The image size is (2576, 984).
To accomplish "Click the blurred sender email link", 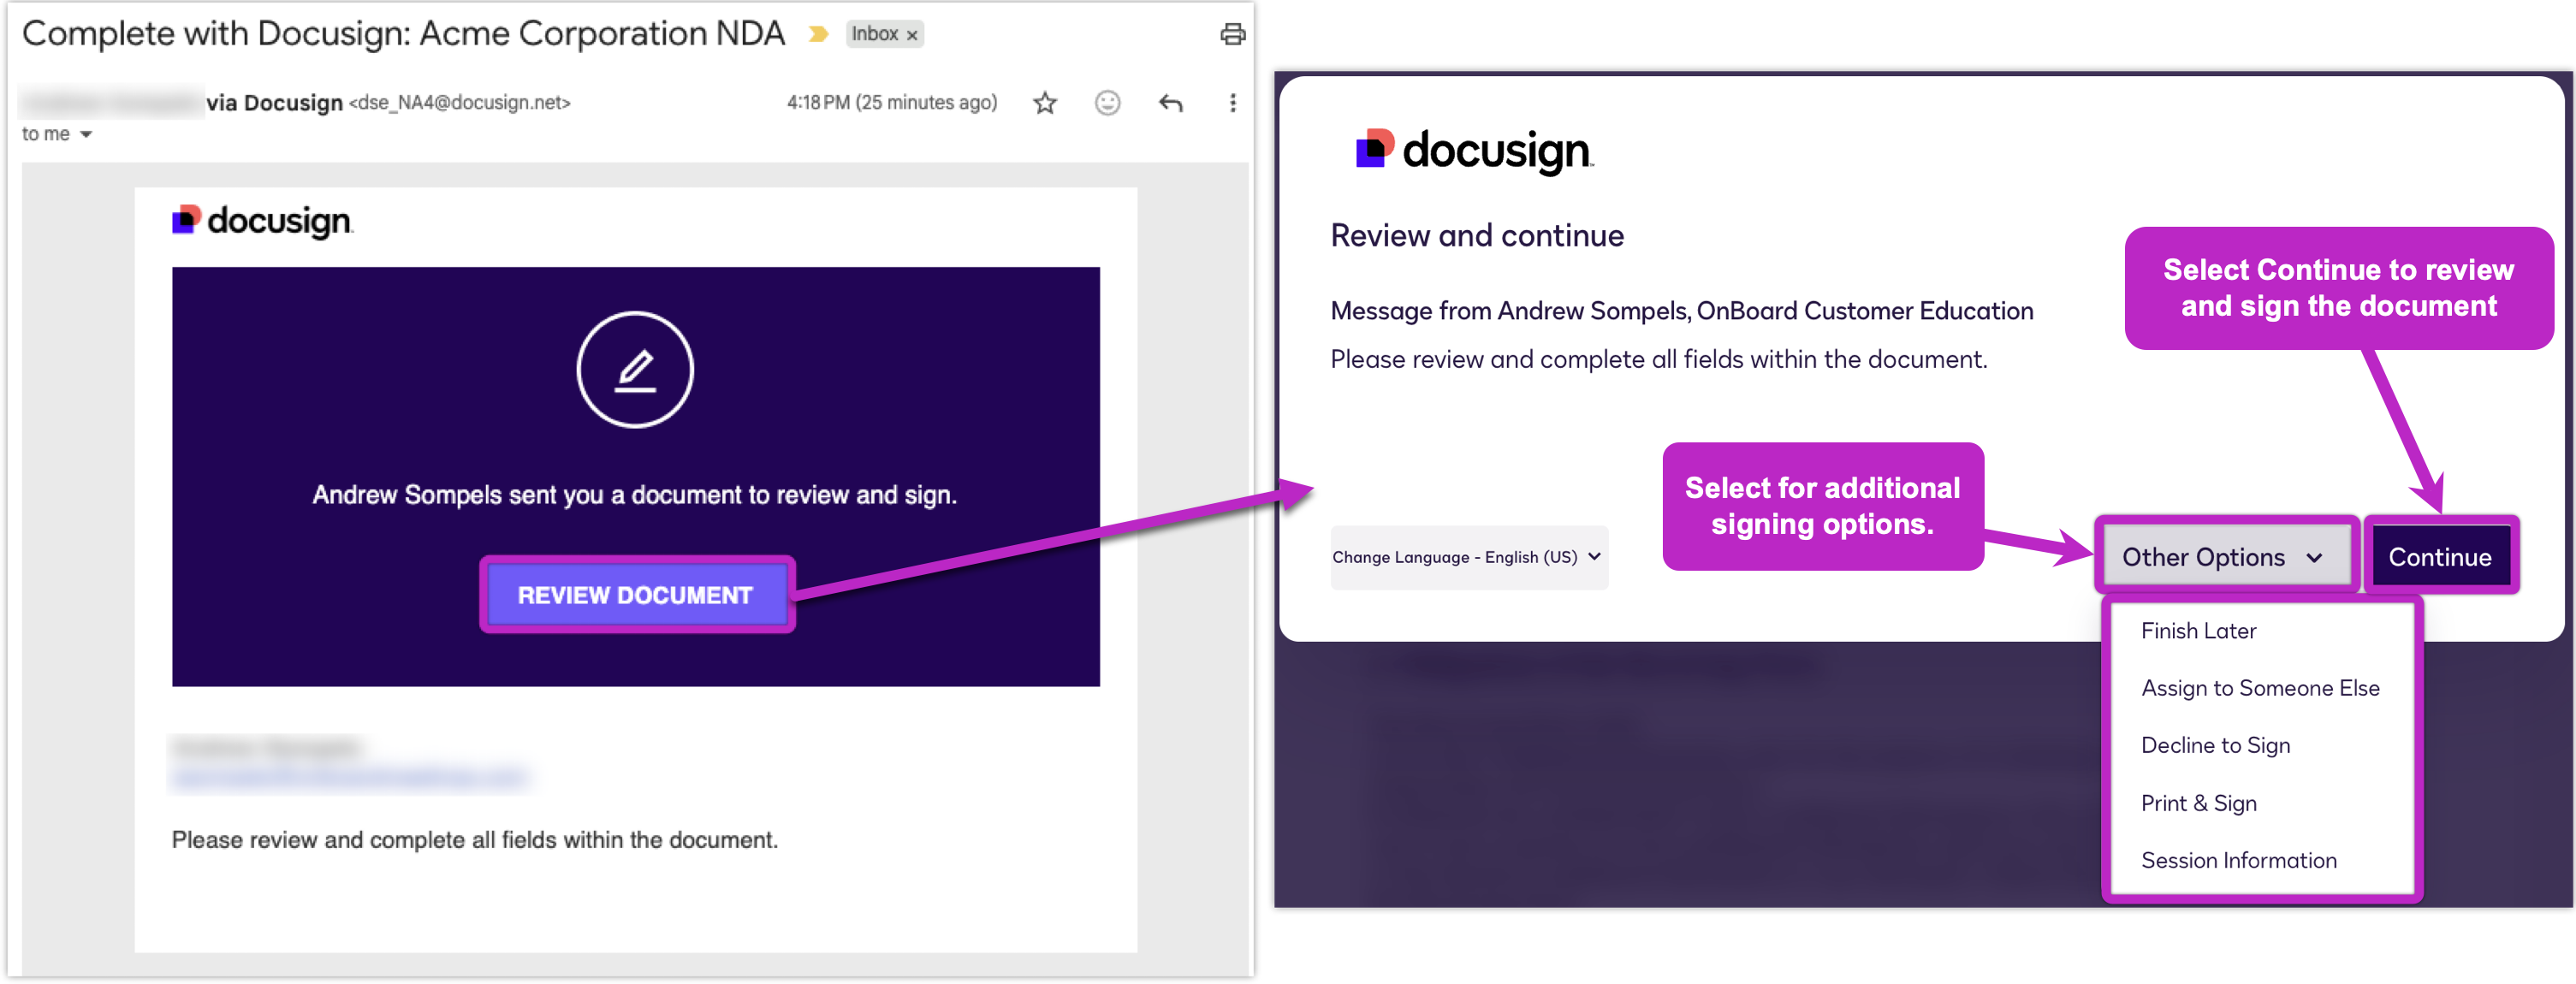I will pos(348,777).
